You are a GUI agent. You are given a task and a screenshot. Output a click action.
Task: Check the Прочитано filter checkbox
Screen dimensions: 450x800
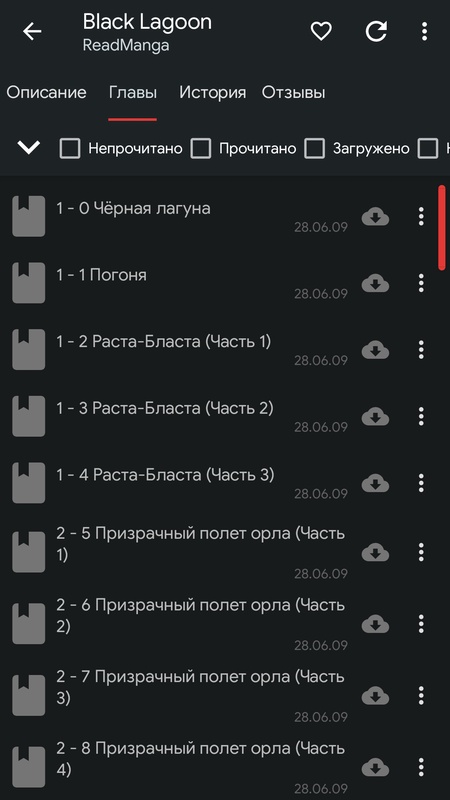tap(201, 148)
